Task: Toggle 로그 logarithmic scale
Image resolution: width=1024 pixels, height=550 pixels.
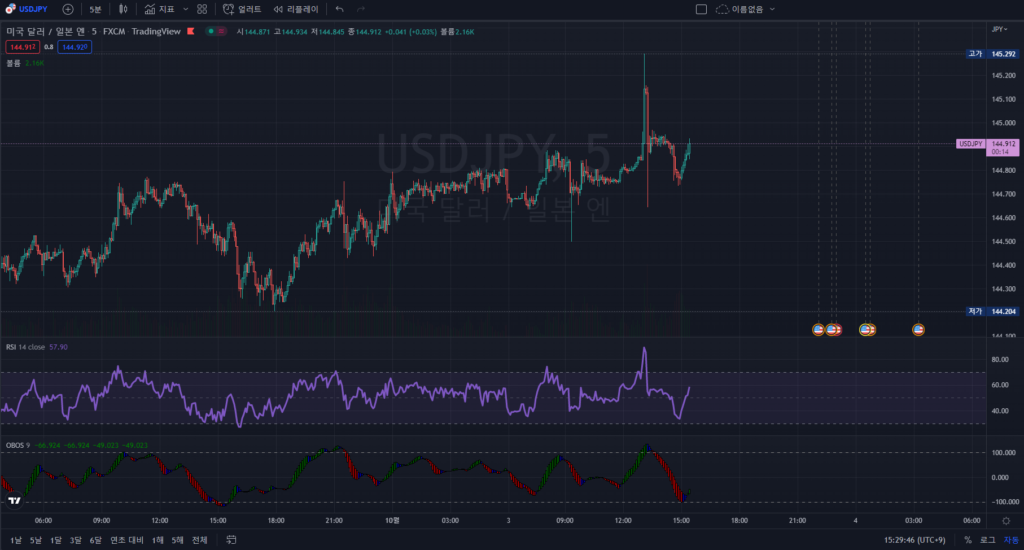Action: [x=987, y=540]
